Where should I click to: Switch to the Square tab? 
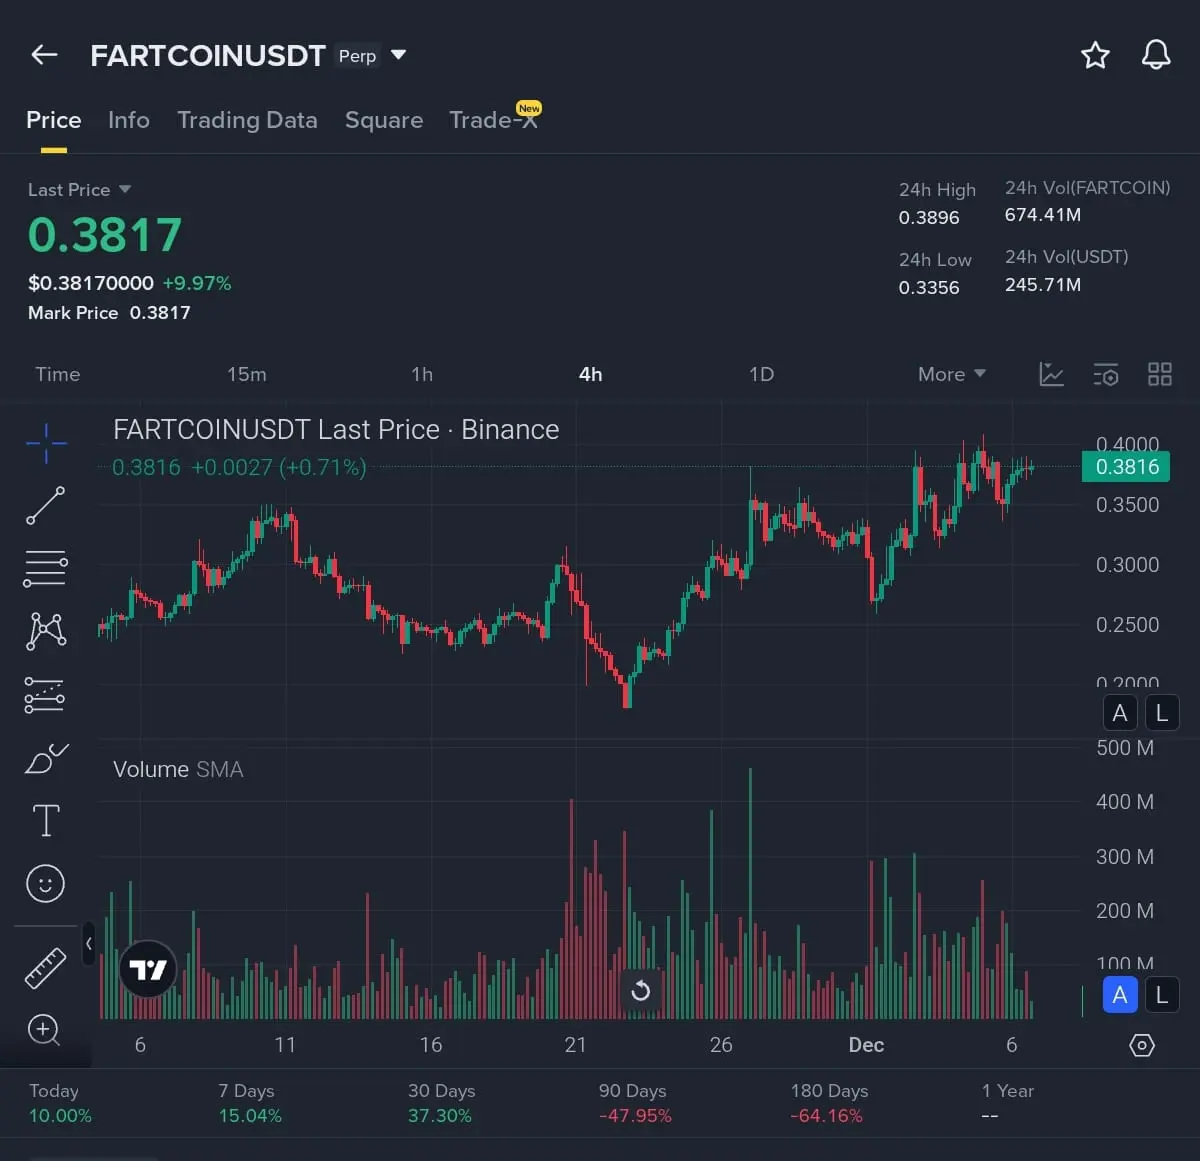click(x=384, y=120)
